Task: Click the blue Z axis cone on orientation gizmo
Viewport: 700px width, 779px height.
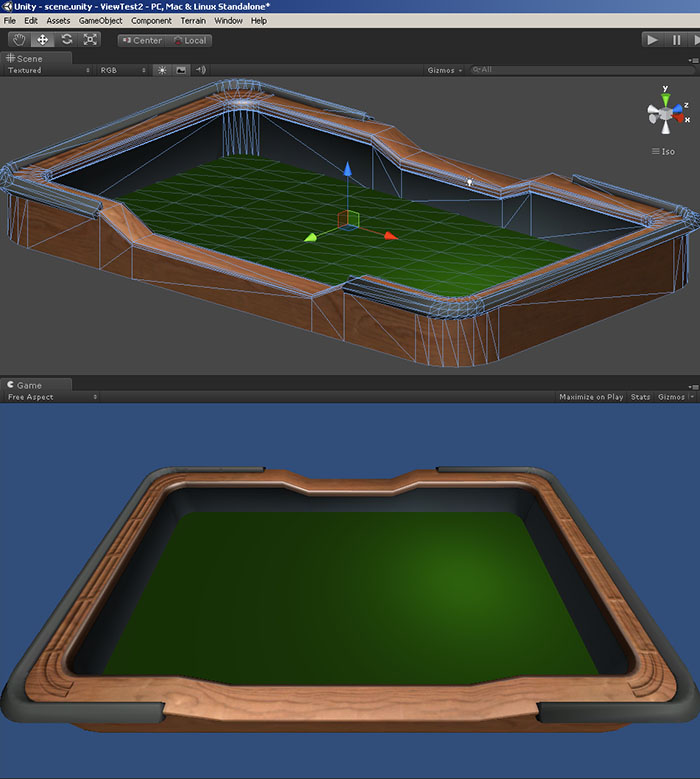Action: coord(678,108)
